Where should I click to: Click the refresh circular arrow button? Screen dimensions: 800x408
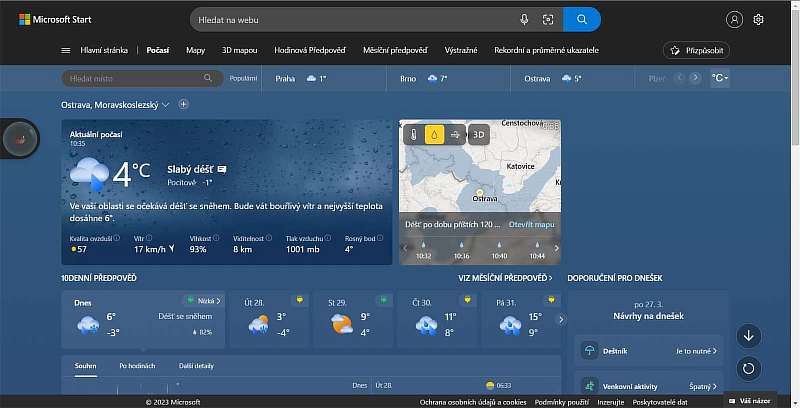(x=749, y=368)
